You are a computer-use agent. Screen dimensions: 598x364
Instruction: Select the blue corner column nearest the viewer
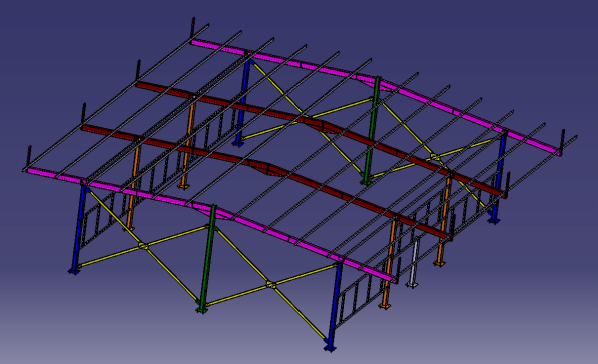[x=334, y=305]
